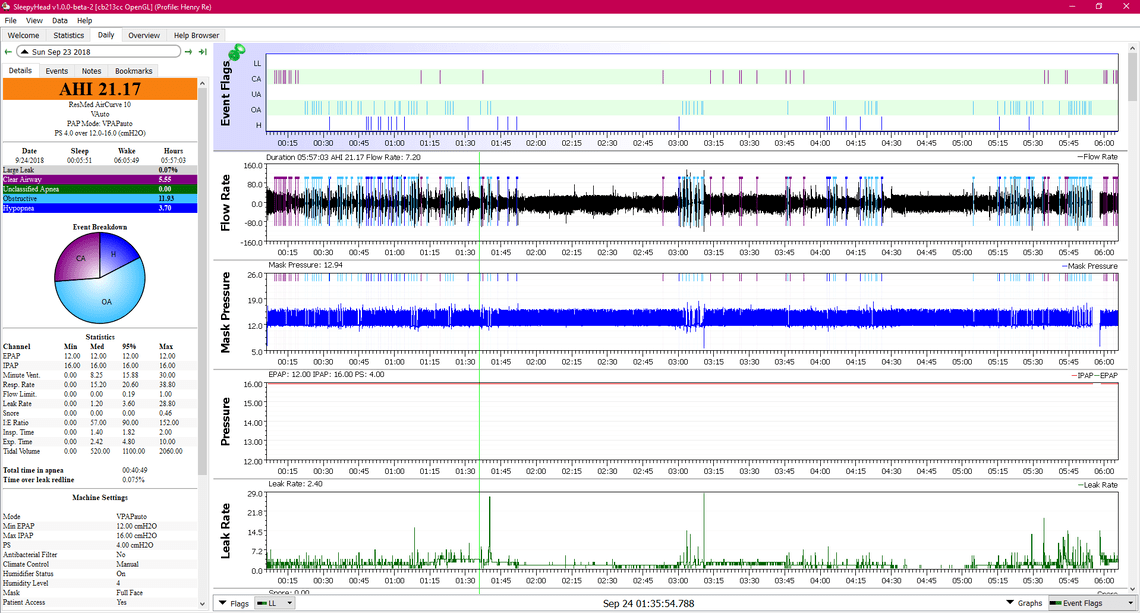The width and height of the screenshot is (1140, 613).
Task: Open the Notes sub-tab
Action: (x=91, y=71)
